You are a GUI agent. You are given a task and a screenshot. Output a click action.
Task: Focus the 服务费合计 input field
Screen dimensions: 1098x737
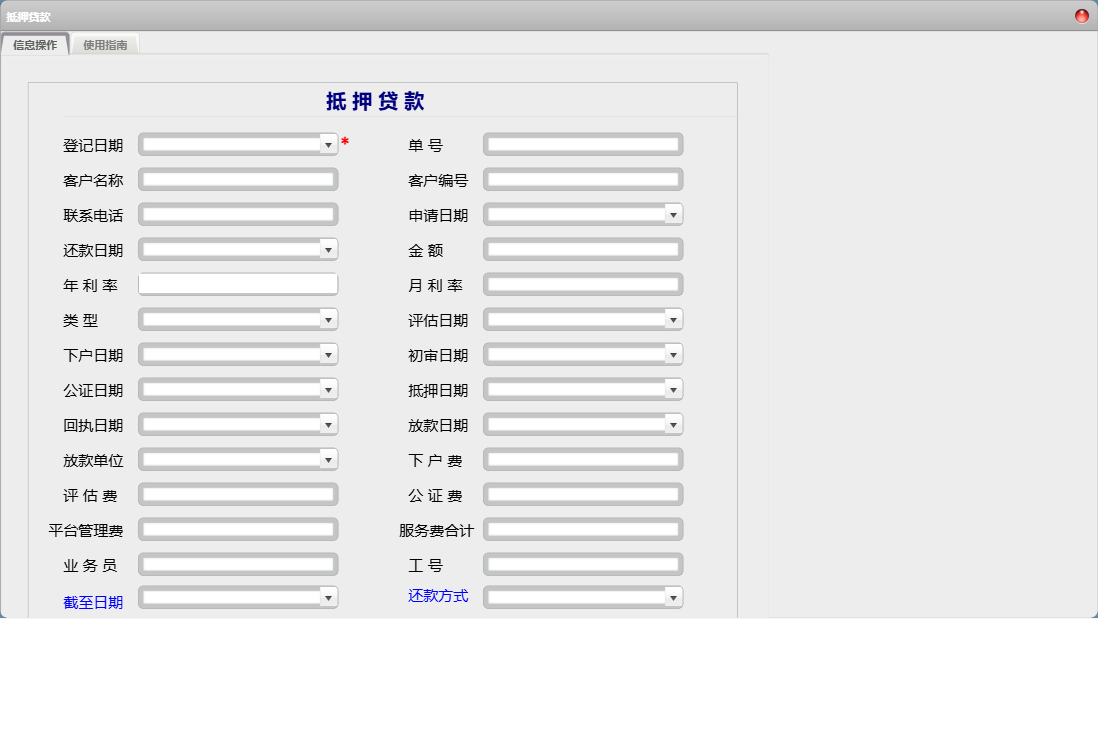click(583, 530)
